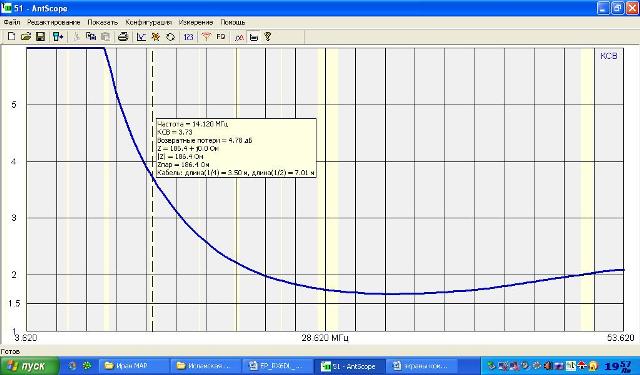The image size is (640, 375).
Task: Click the Copy icon in the toolbar
Action: (91, 37)
